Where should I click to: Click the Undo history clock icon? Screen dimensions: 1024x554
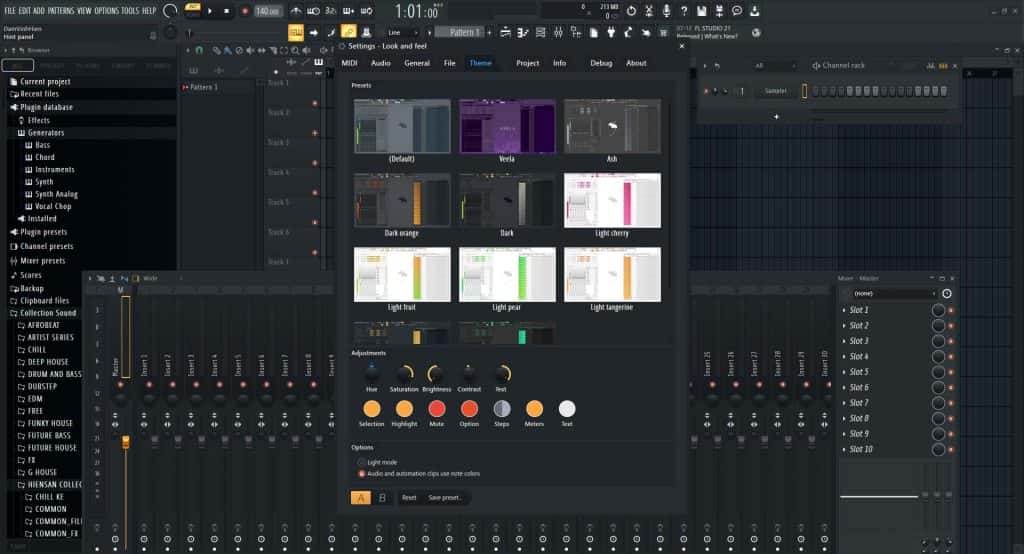[631, 11]
